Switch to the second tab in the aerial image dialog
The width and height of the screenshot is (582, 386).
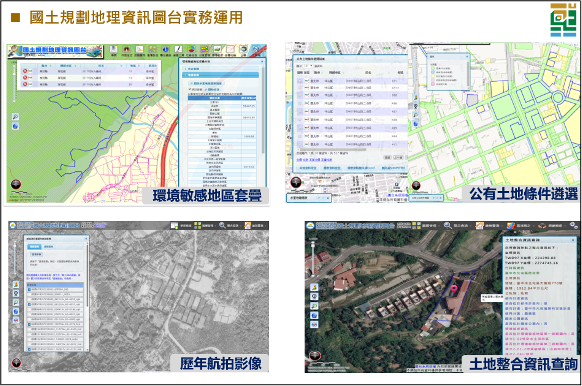(48, 246)
